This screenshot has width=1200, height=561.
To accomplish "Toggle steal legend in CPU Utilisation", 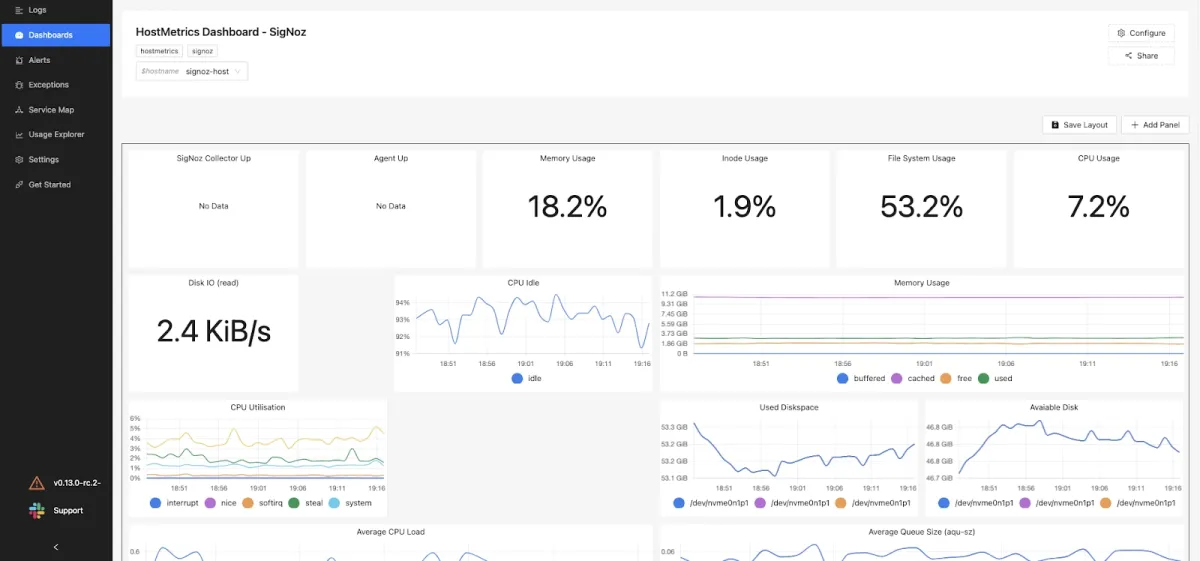I will click(x=305, y=503).
